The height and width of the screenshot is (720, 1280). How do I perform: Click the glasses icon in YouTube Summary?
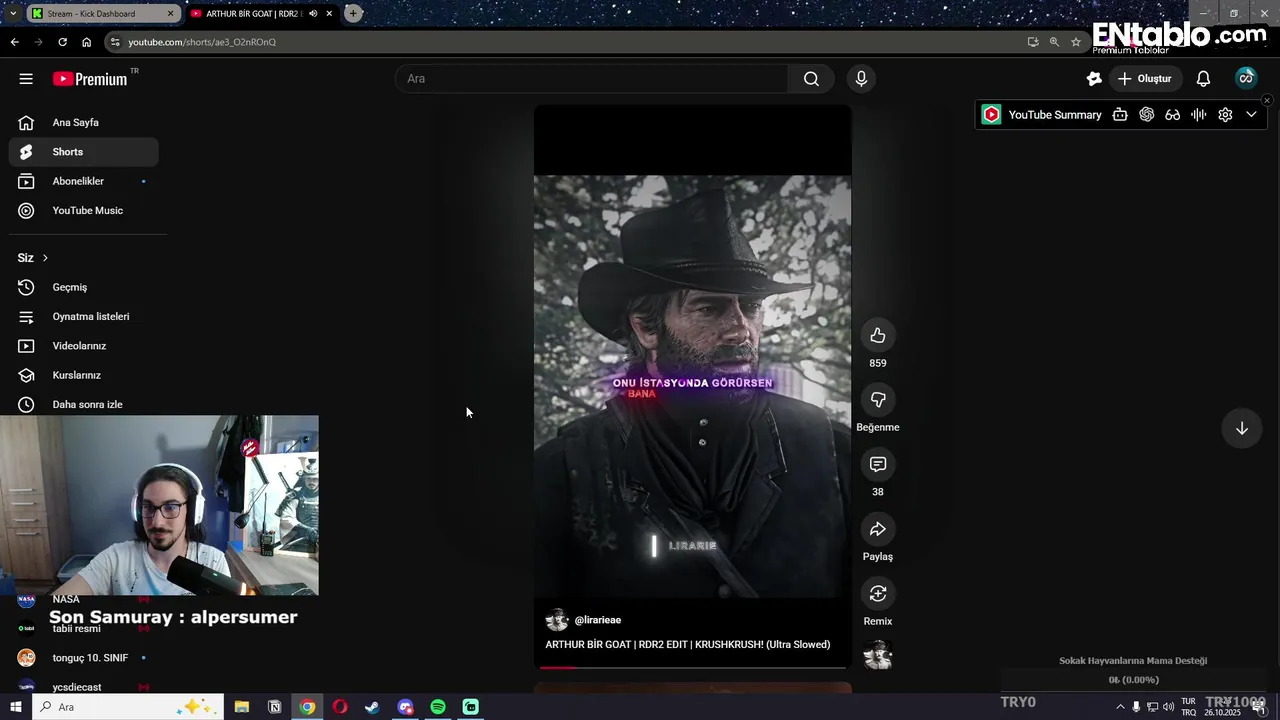tap(1172, 115)
